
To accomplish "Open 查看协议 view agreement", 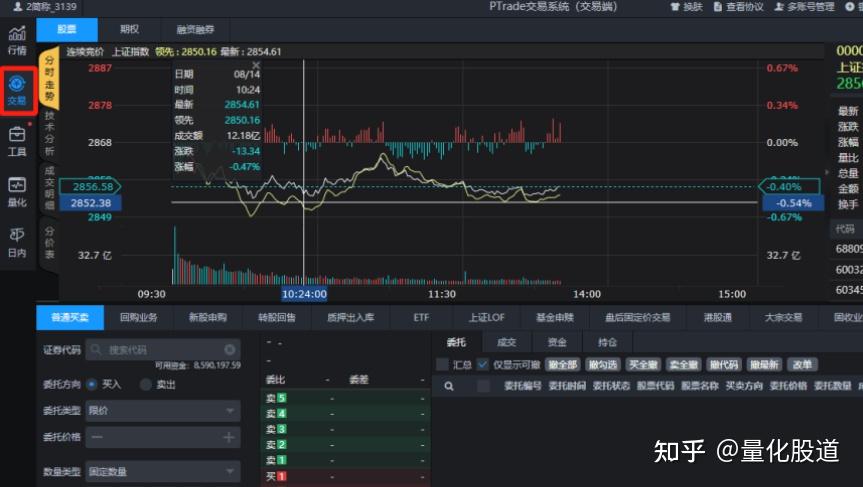I will [x=739, y=7].
